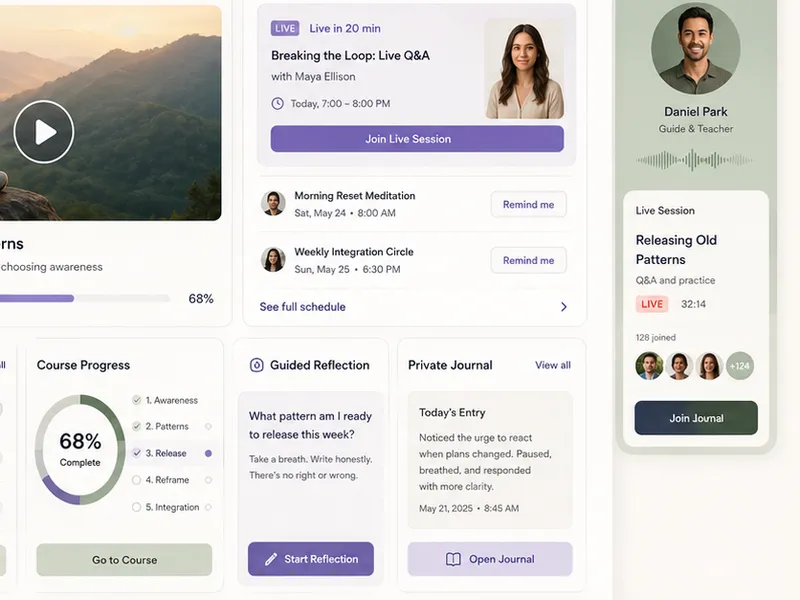Open the Today's Entry journal card
The height and width of the screenshot is (600, 800).
pyautogui.click(x=490, y=460)
